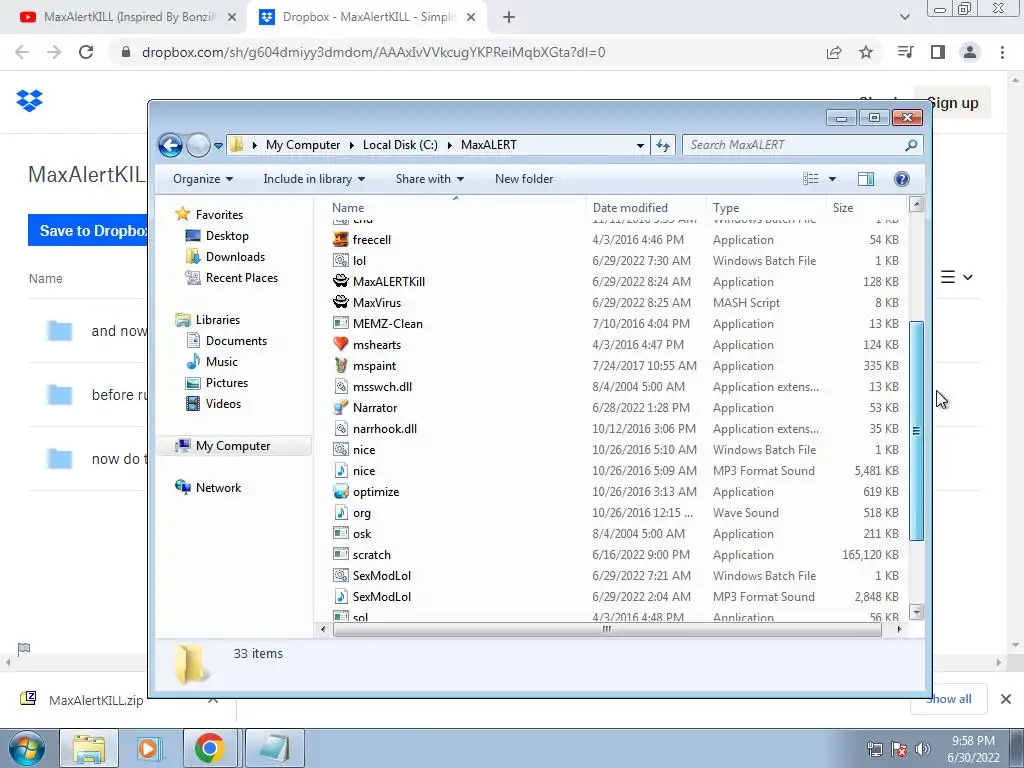Click the Search MaxALERT field
Viewport: 1024px width, 768px height.
(803, 145)
